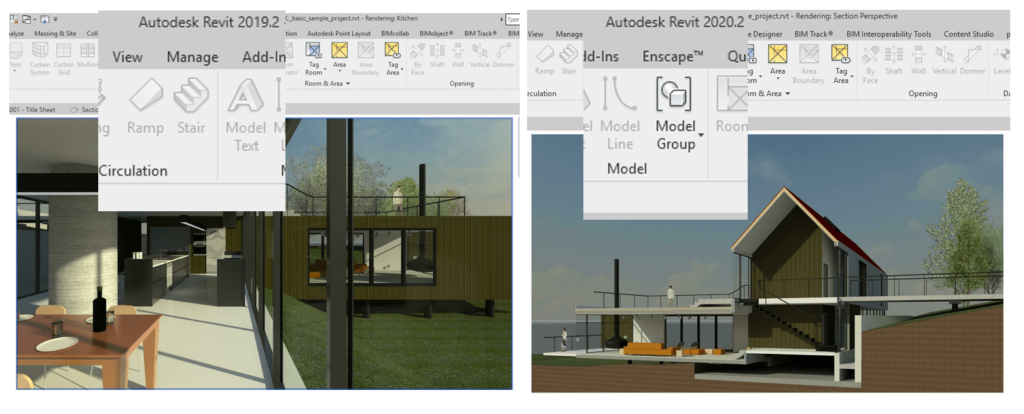Click the Area tool in Revit 2019.2
The width and height of the screenshot is (1024, 414).
pos(339,56)
